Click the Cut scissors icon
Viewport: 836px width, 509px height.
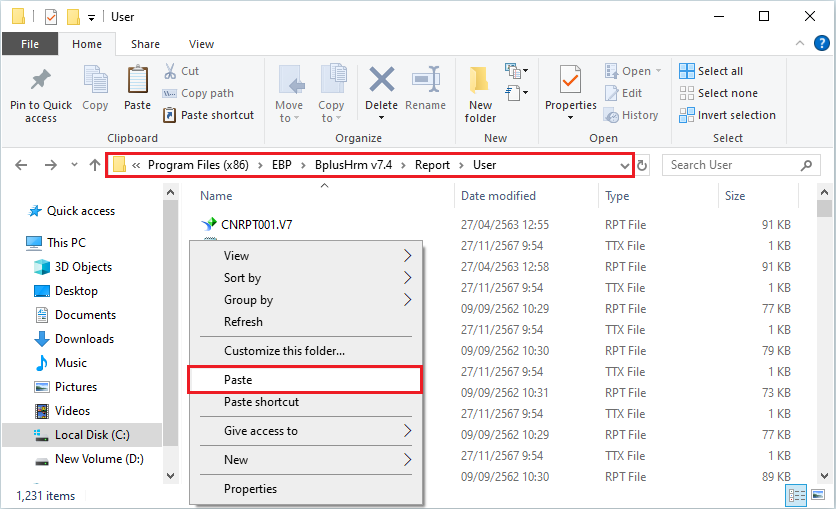(x=169, y=71)
